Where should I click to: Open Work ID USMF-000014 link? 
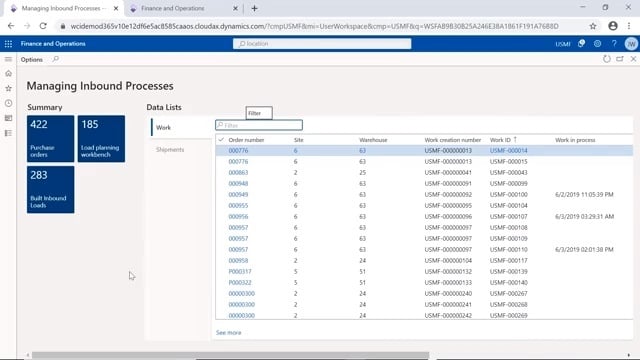pyautogui.click(x=509, y=151)
